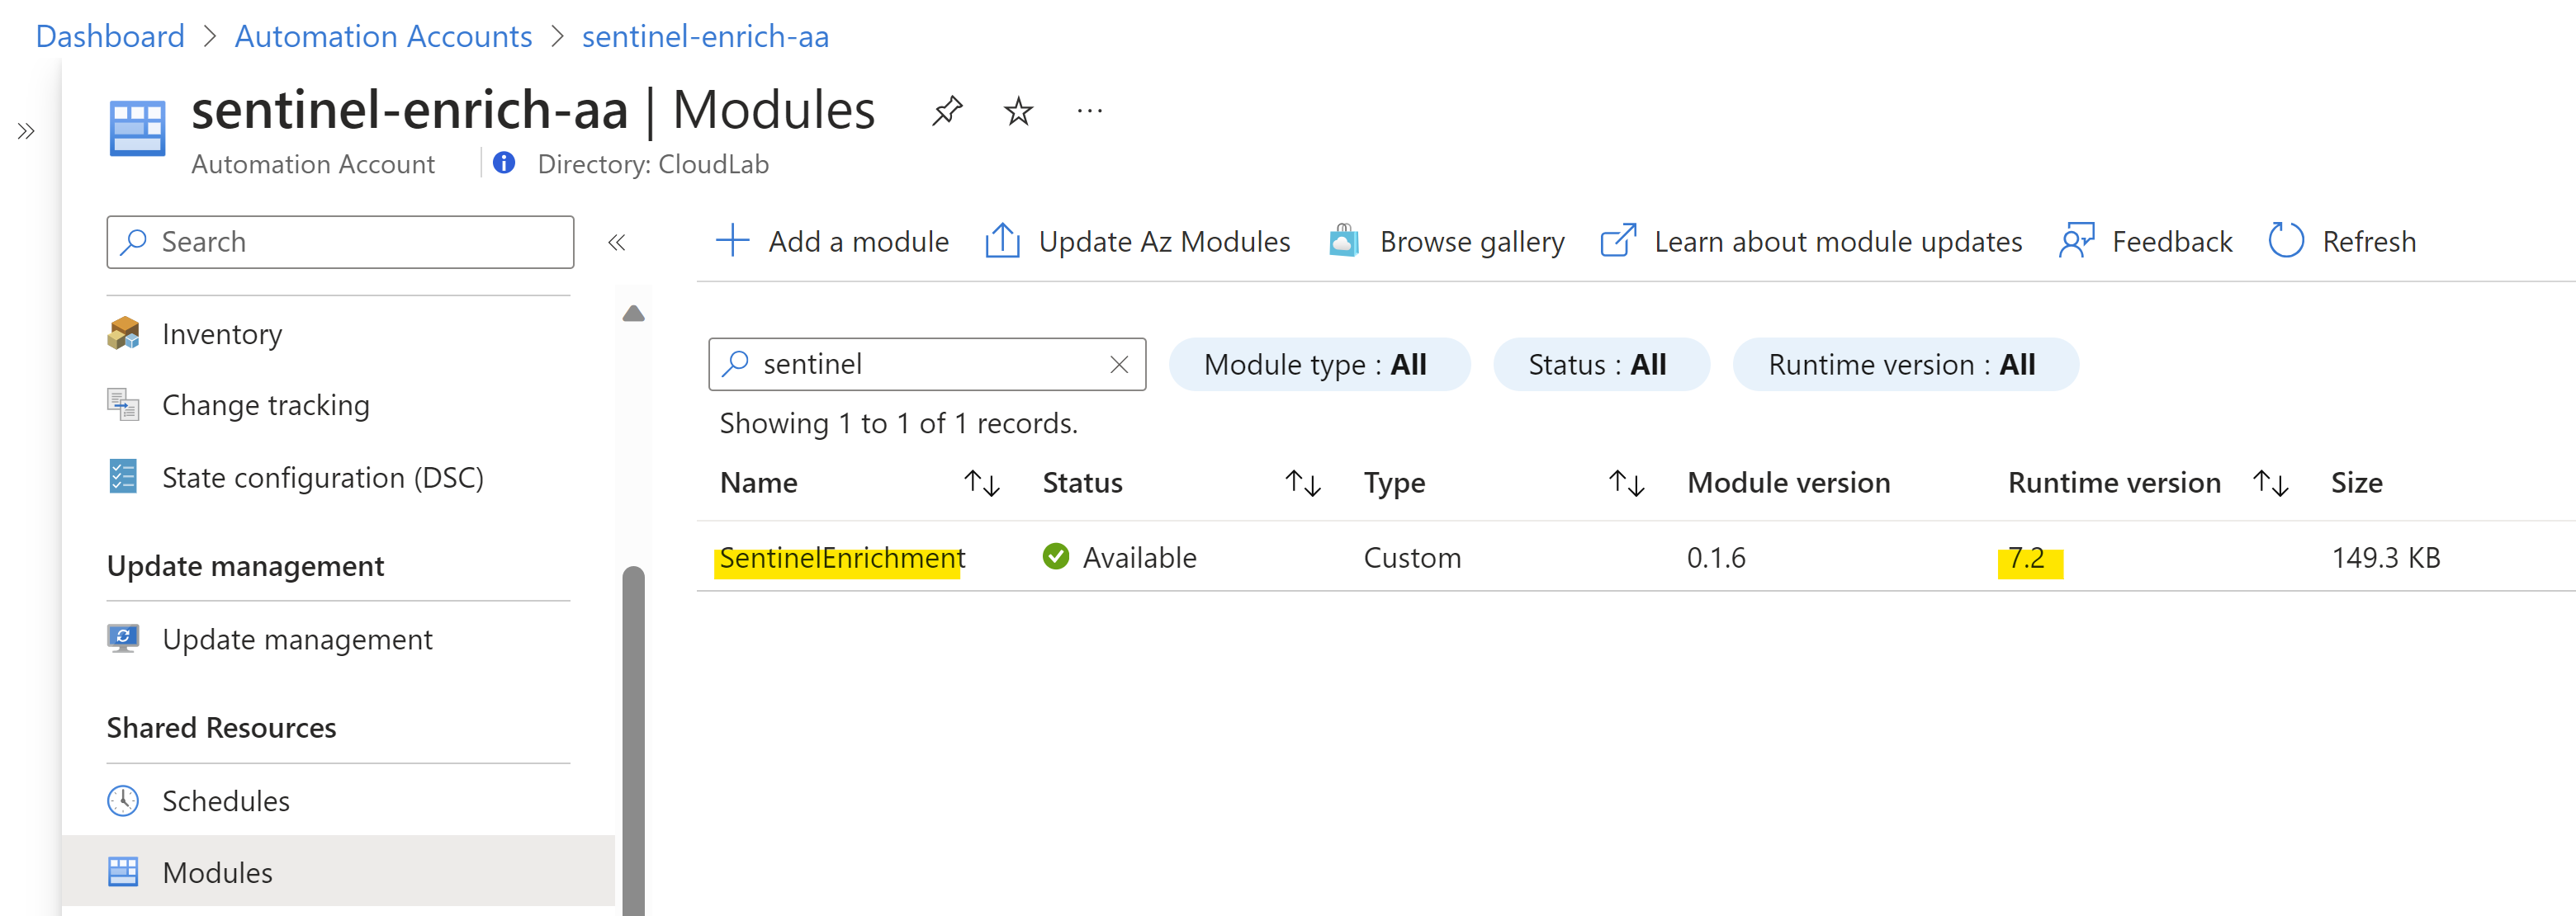Click the module filter magnifier icon
This screenshot has width=2576, height=916.
click(736, 363)
